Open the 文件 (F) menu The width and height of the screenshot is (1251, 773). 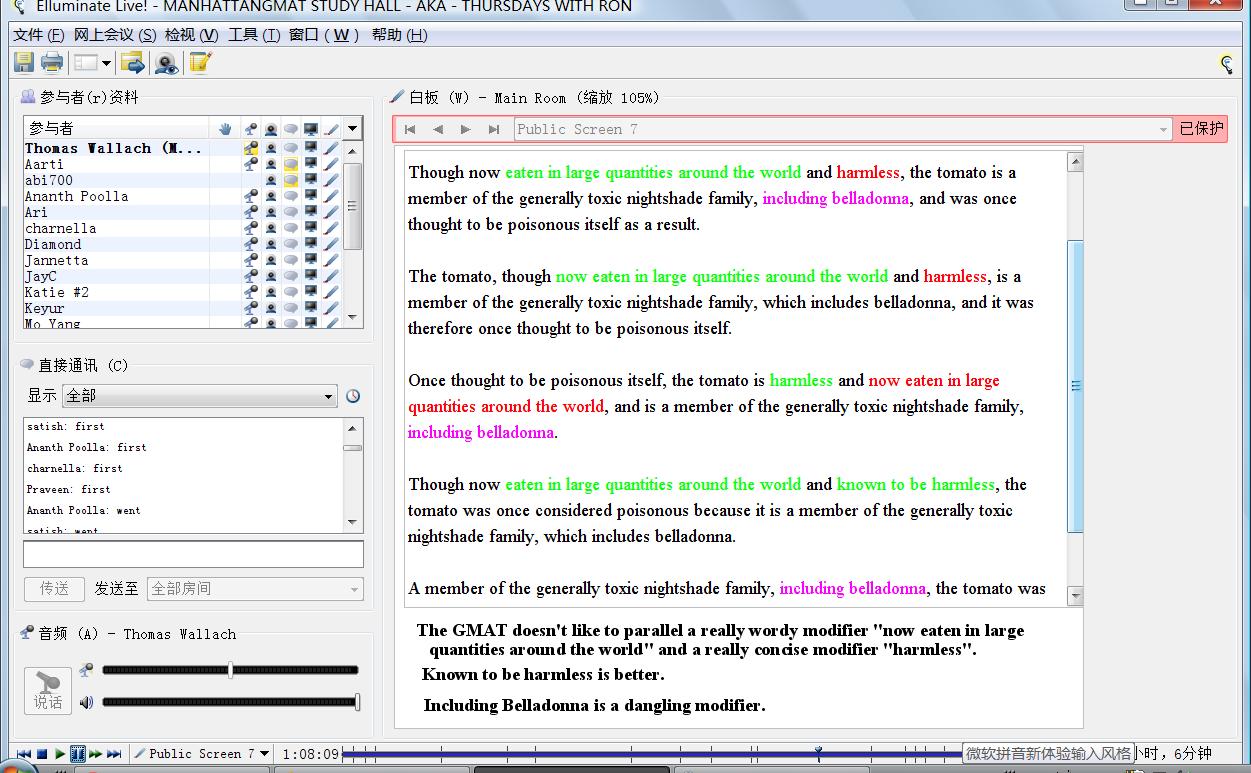(x=39, y=35)
